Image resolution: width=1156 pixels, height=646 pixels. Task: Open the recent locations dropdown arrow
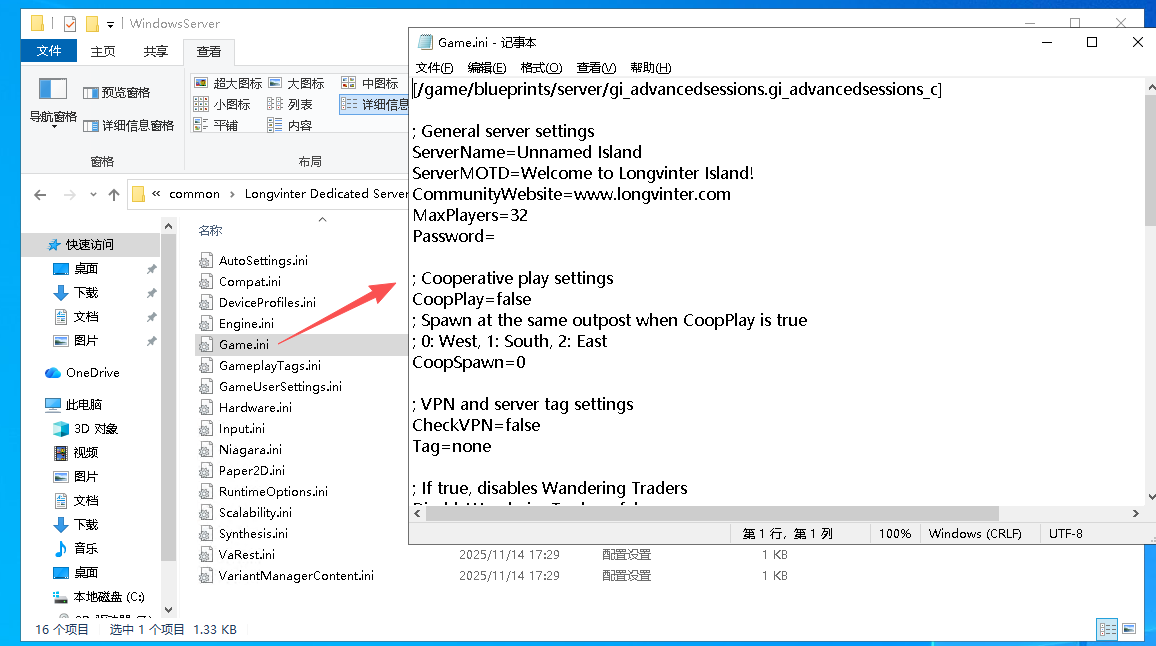(92, 195)
